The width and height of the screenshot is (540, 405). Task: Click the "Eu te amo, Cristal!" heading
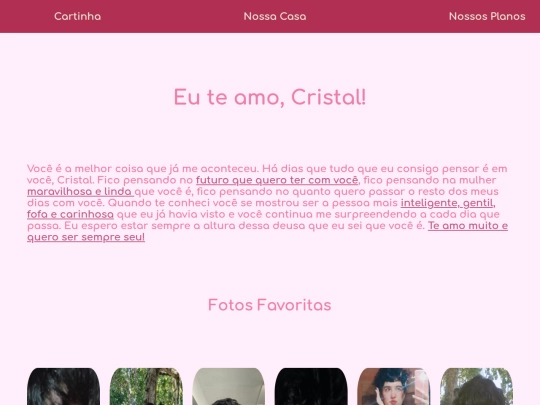point(270,97)
